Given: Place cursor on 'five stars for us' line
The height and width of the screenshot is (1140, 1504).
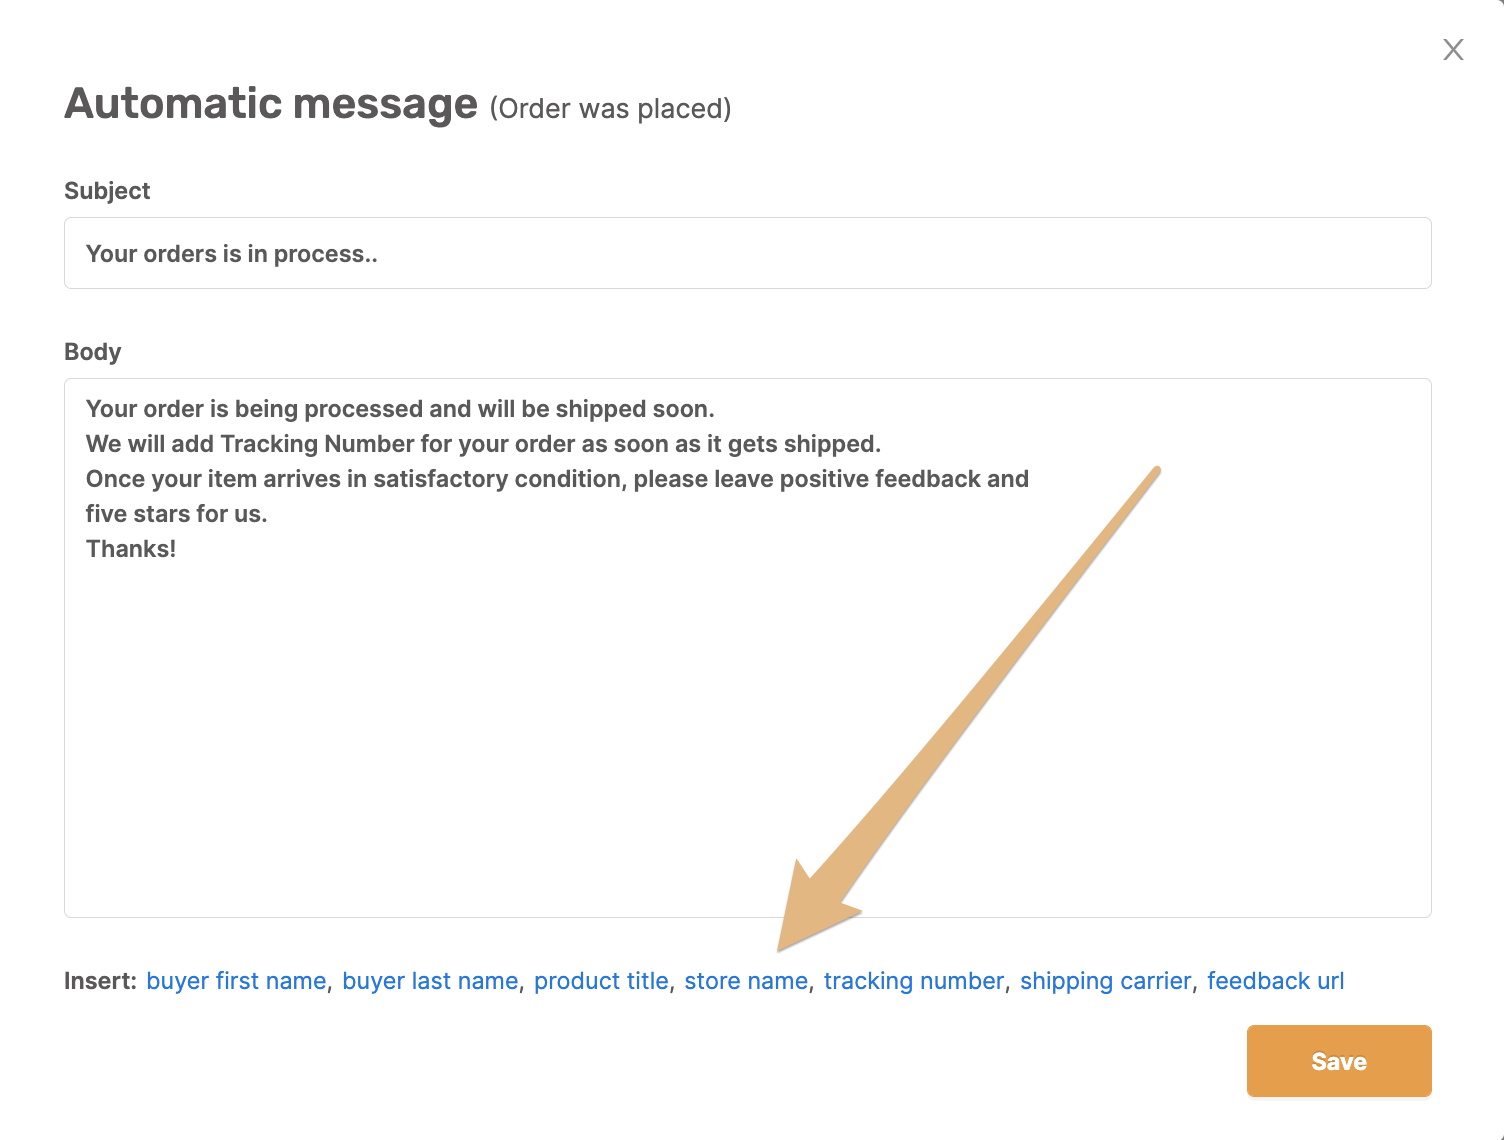Looking at the screenshot, I should click(x=177, y=514).
